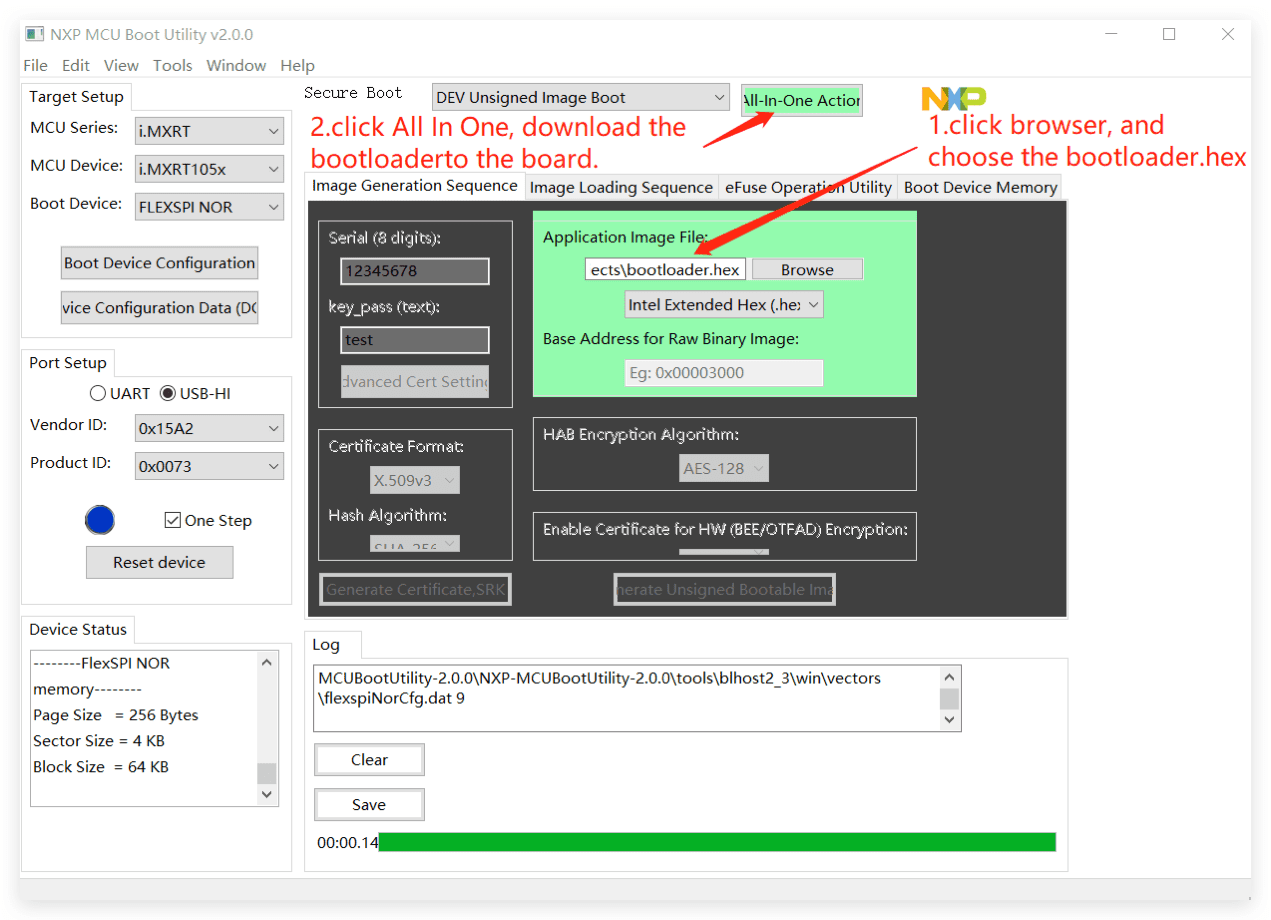Click the Application Image File path field
Viewport: 1271px width, 920px height.
tap(665, 270)
